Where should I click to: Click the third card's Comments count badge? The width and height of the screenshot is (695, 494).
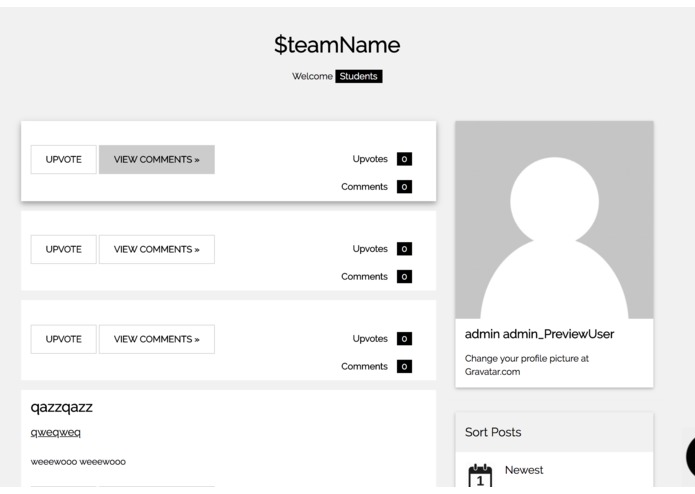(x=404, y=367)
